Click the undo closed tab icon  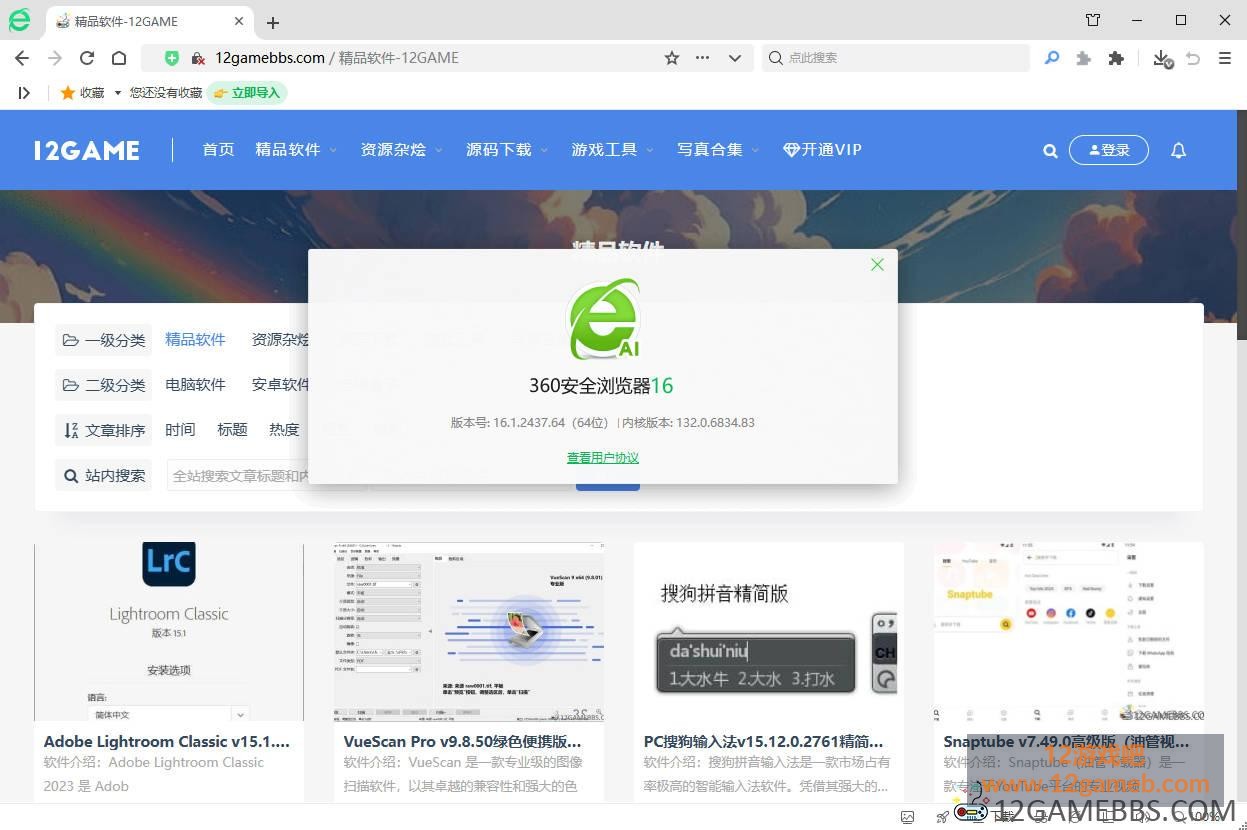pos(1193,59)
